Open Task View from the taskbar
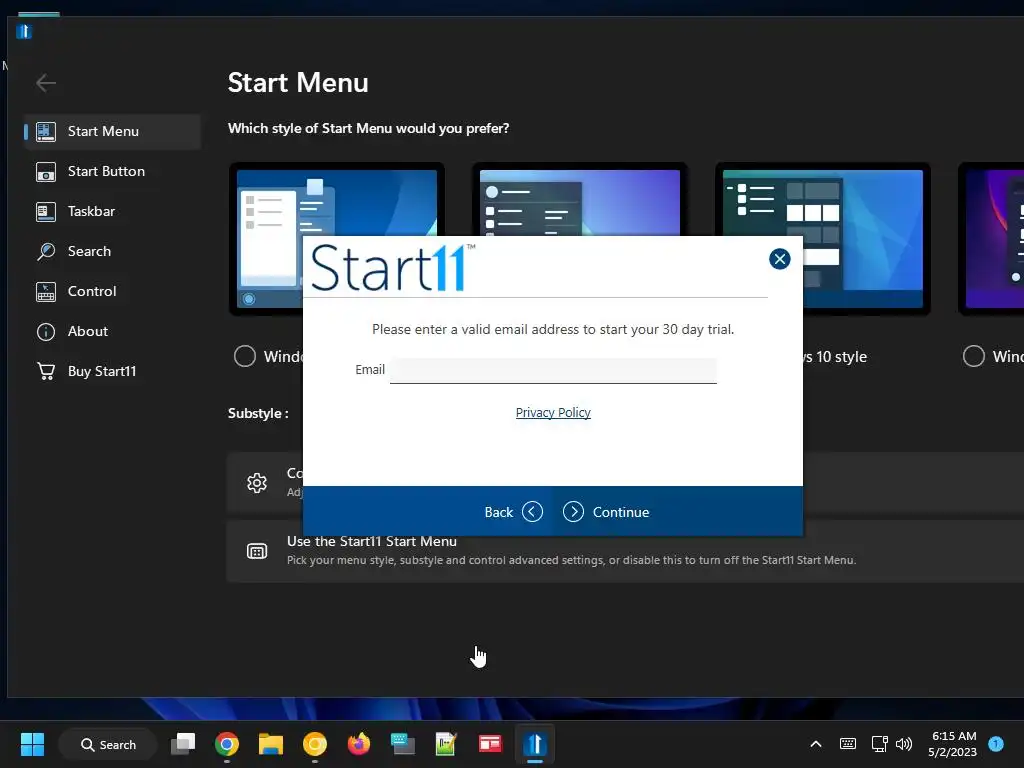 183,744
